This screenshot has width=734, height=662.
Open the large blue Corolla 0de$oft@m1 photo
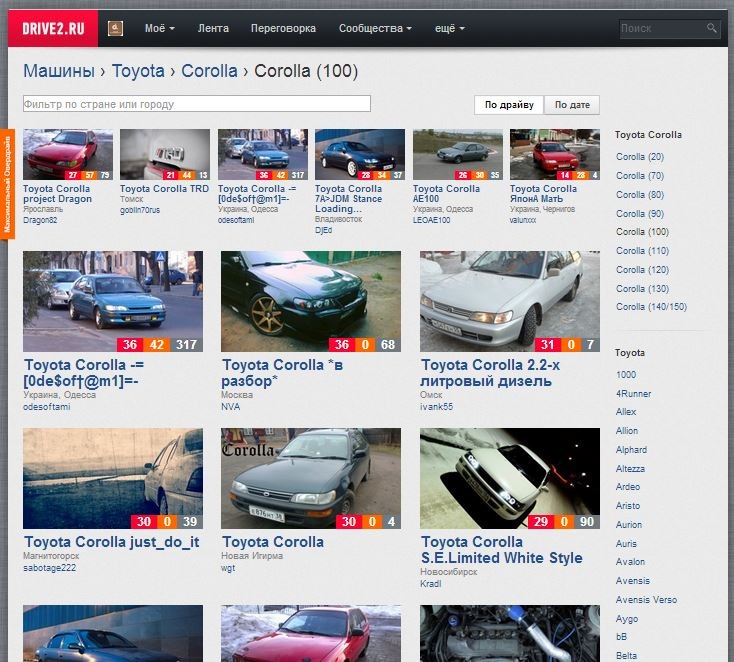pyautogui.click(x=113, y=301)
